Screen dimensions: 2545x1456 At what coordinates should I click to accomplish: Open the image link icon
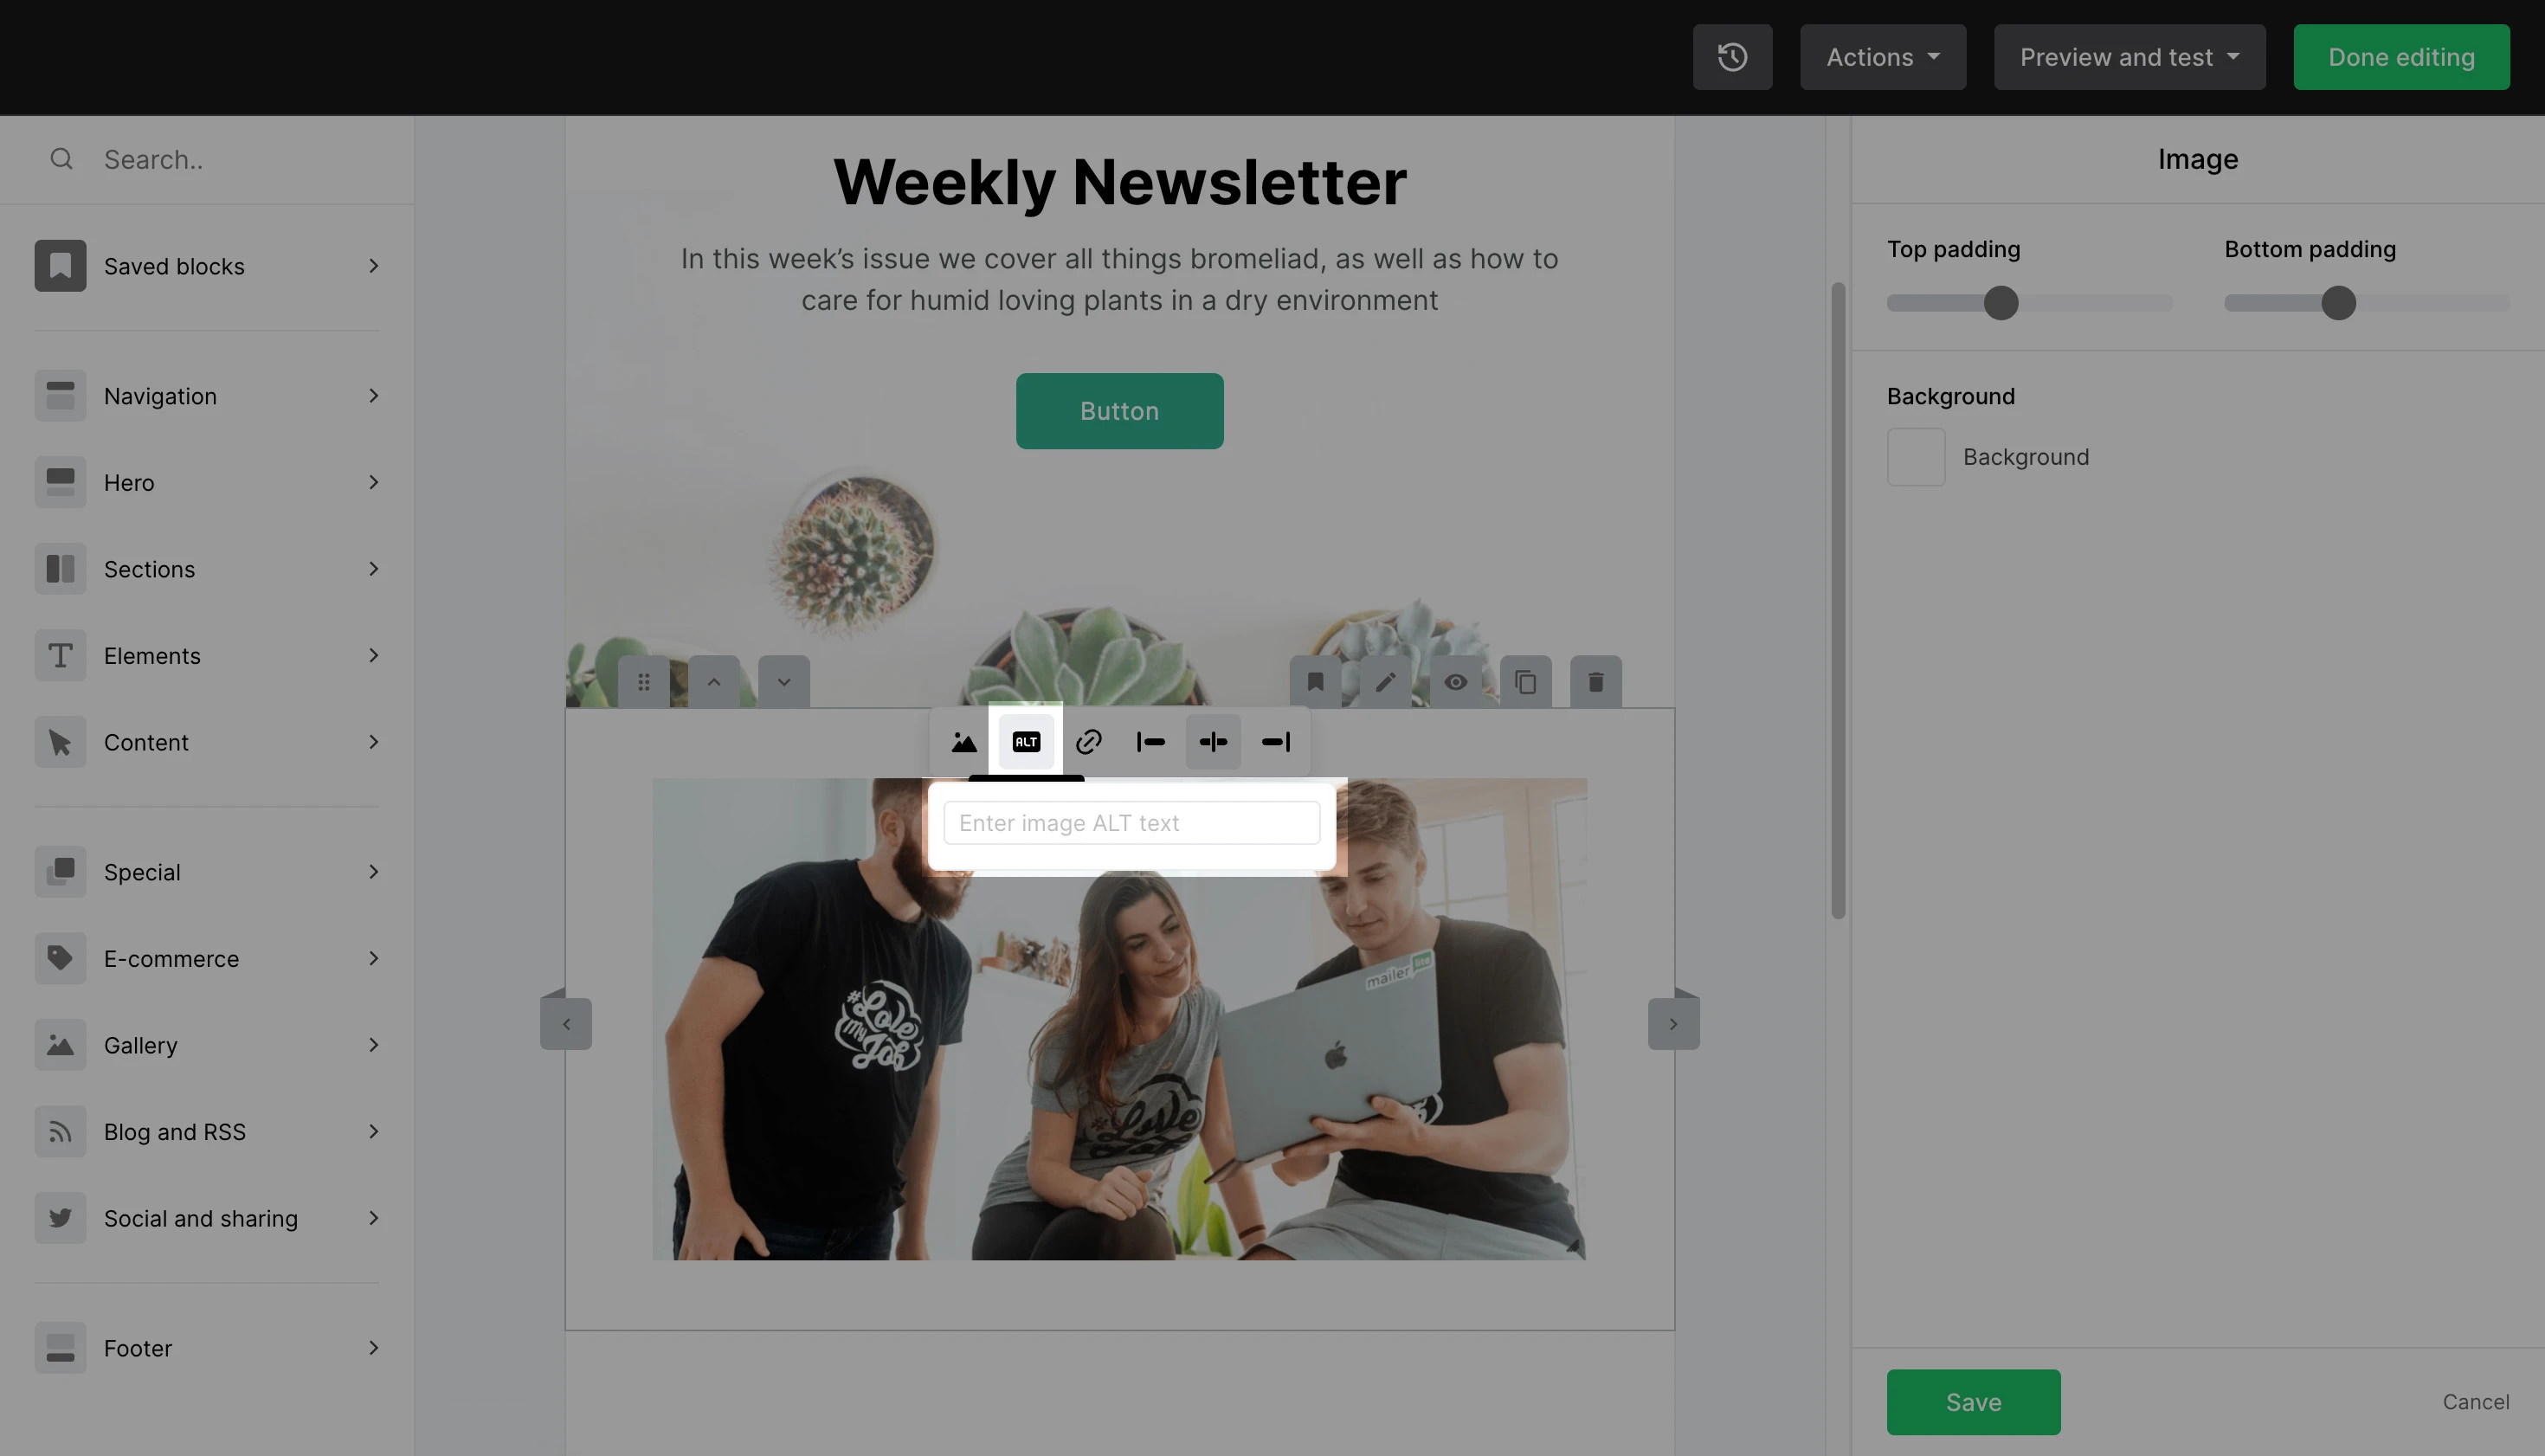pyautogui.click(x=1088, y=742)
